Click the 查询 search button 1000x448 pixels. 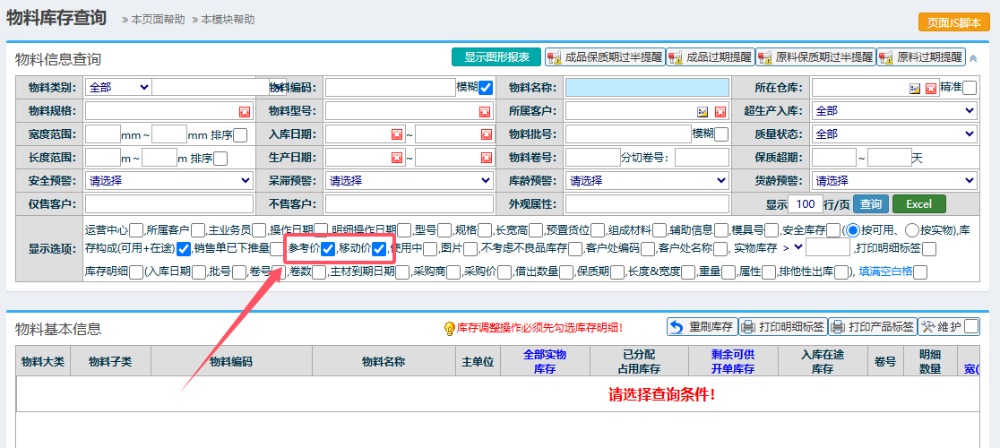click(871, 204)
